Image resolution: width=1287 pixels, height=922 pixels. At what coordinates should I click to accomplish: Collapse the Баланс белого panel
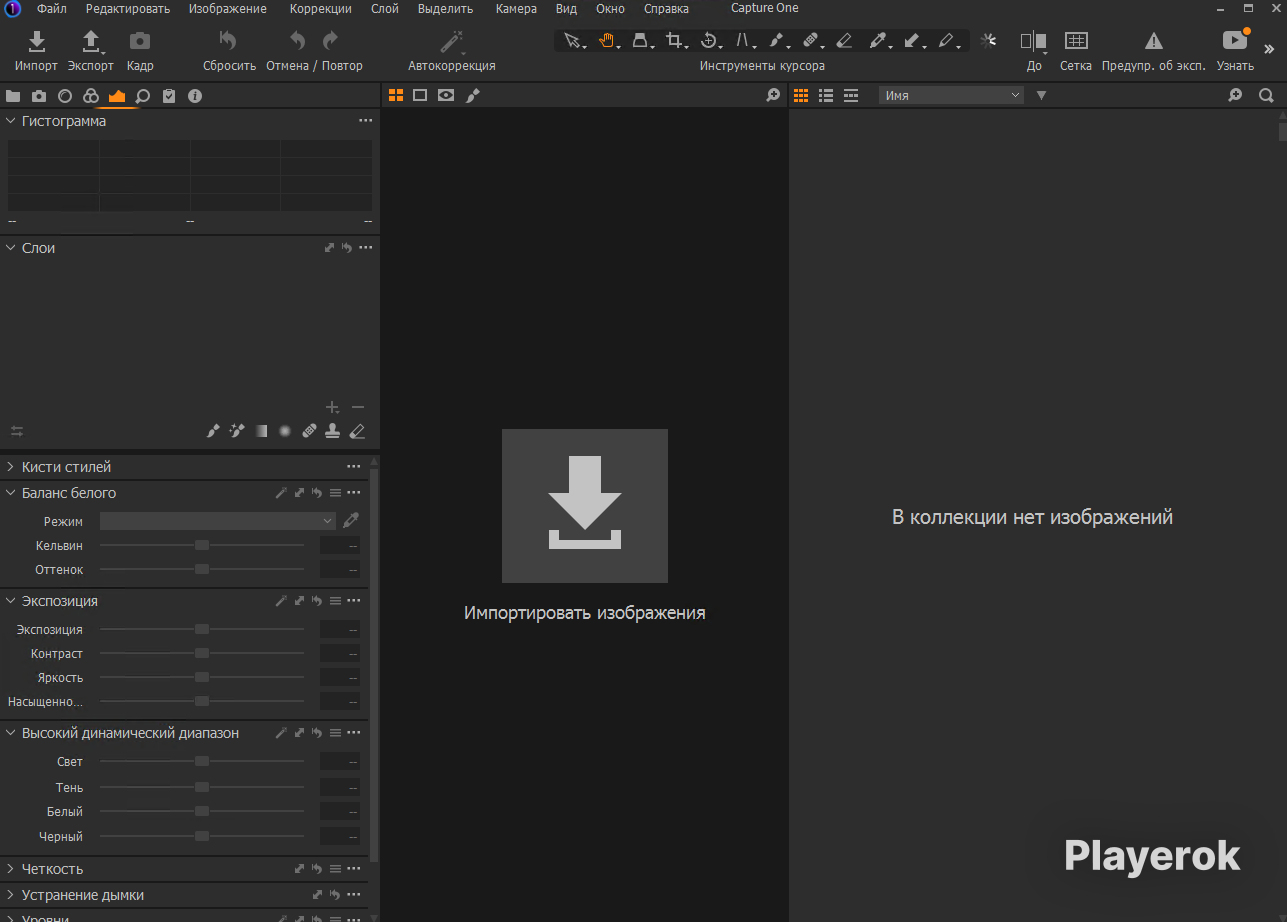click(x=10, y=493)
